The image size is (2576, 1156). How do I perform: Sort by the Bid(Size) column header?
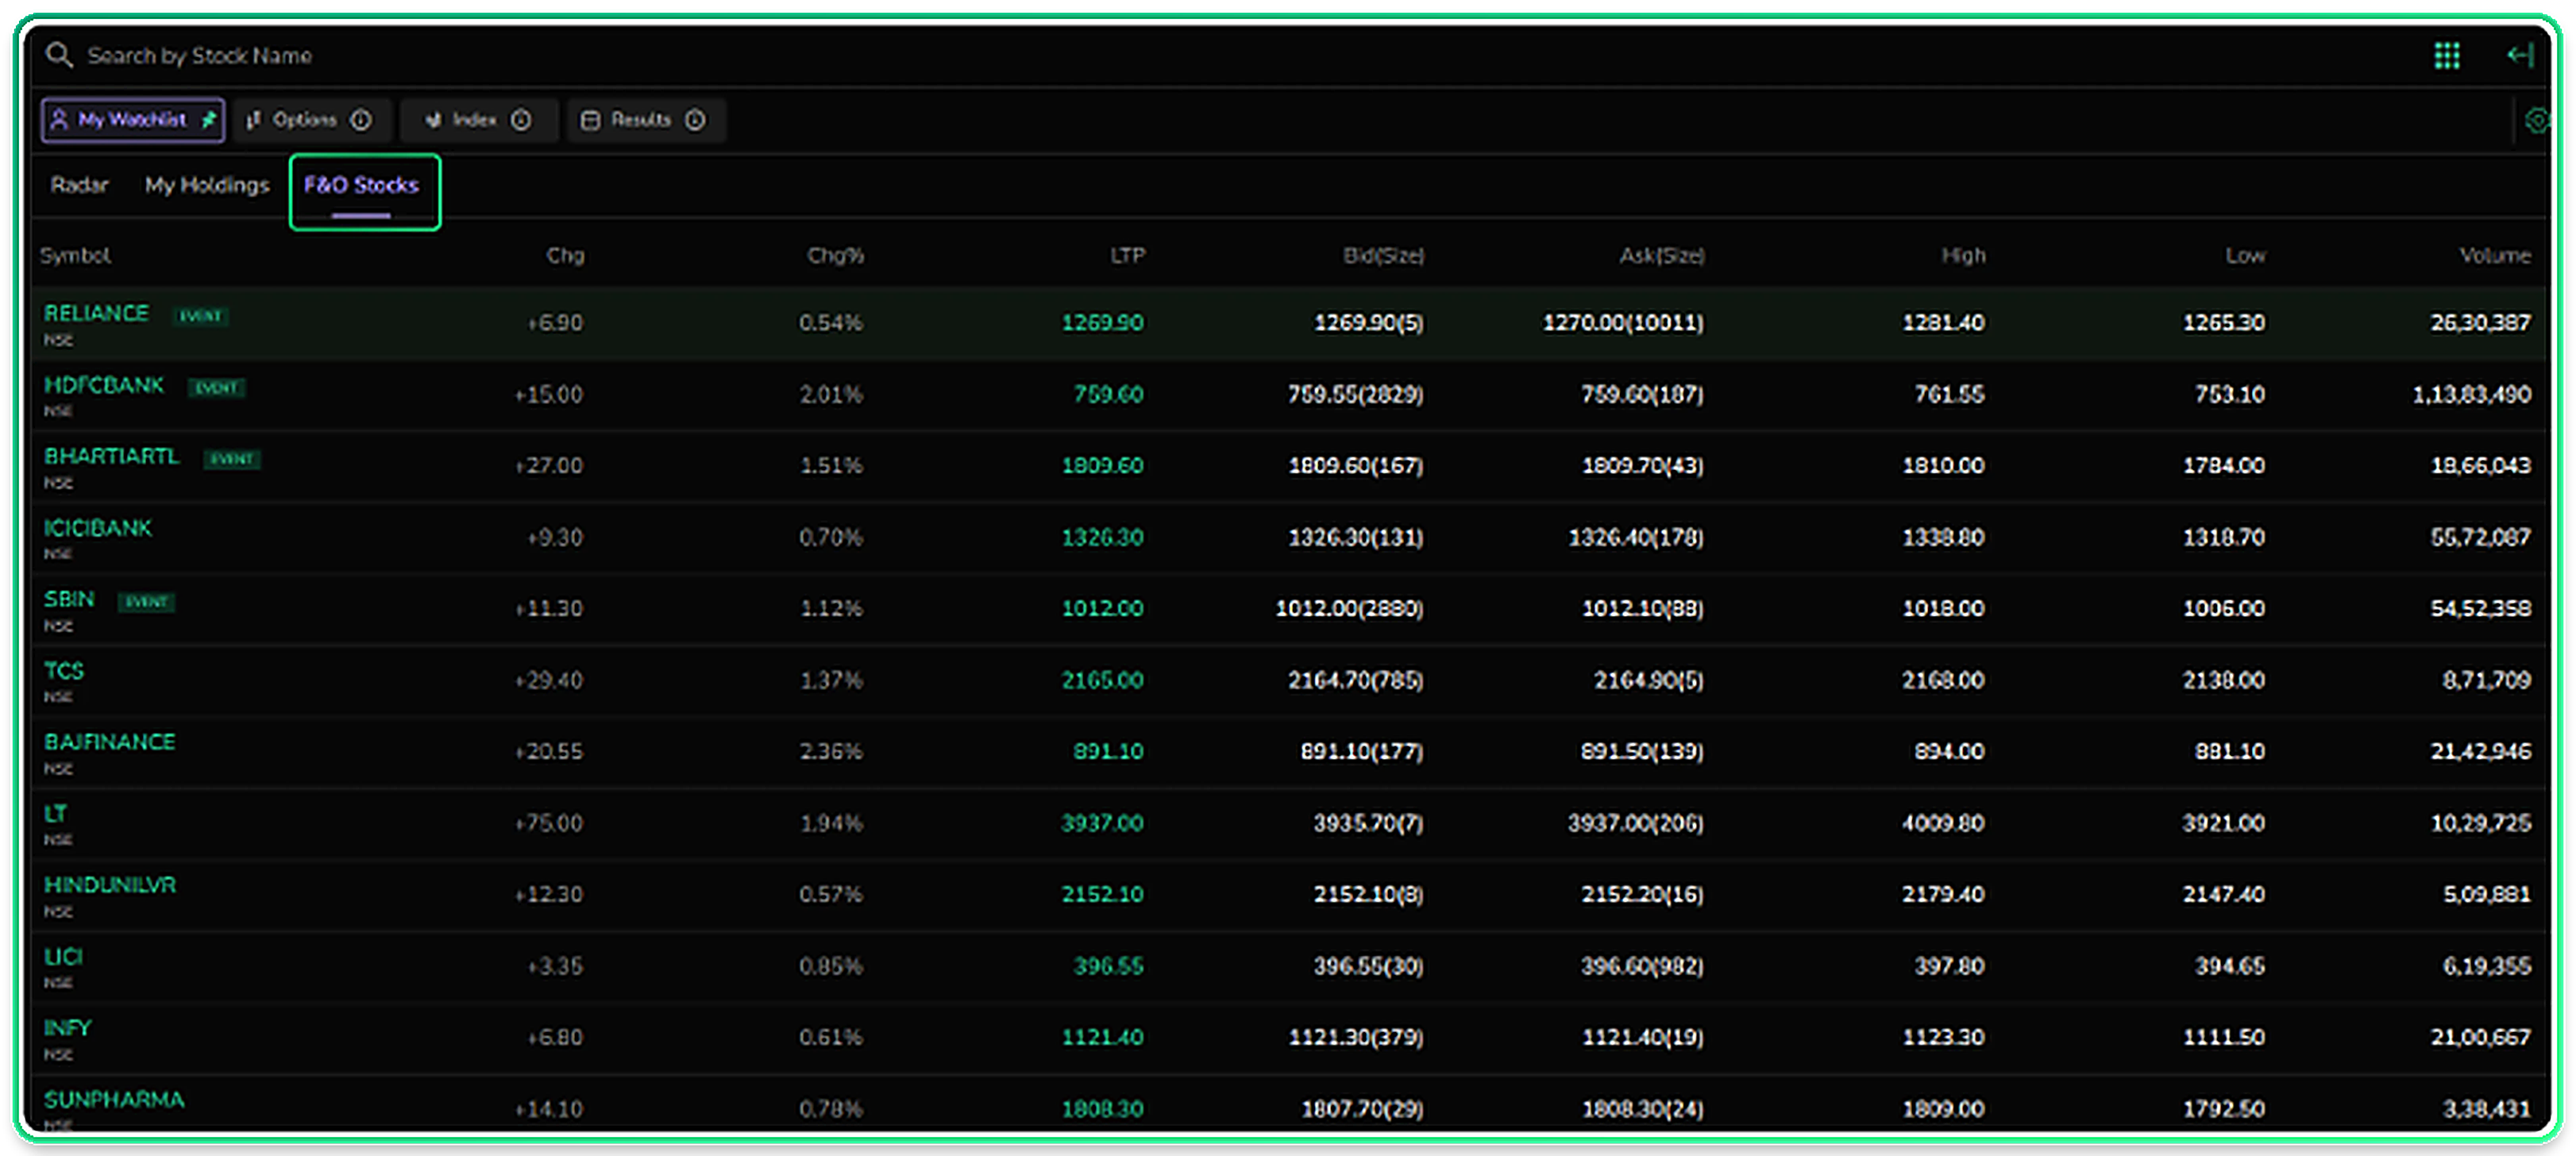[x=1383, y=255]
